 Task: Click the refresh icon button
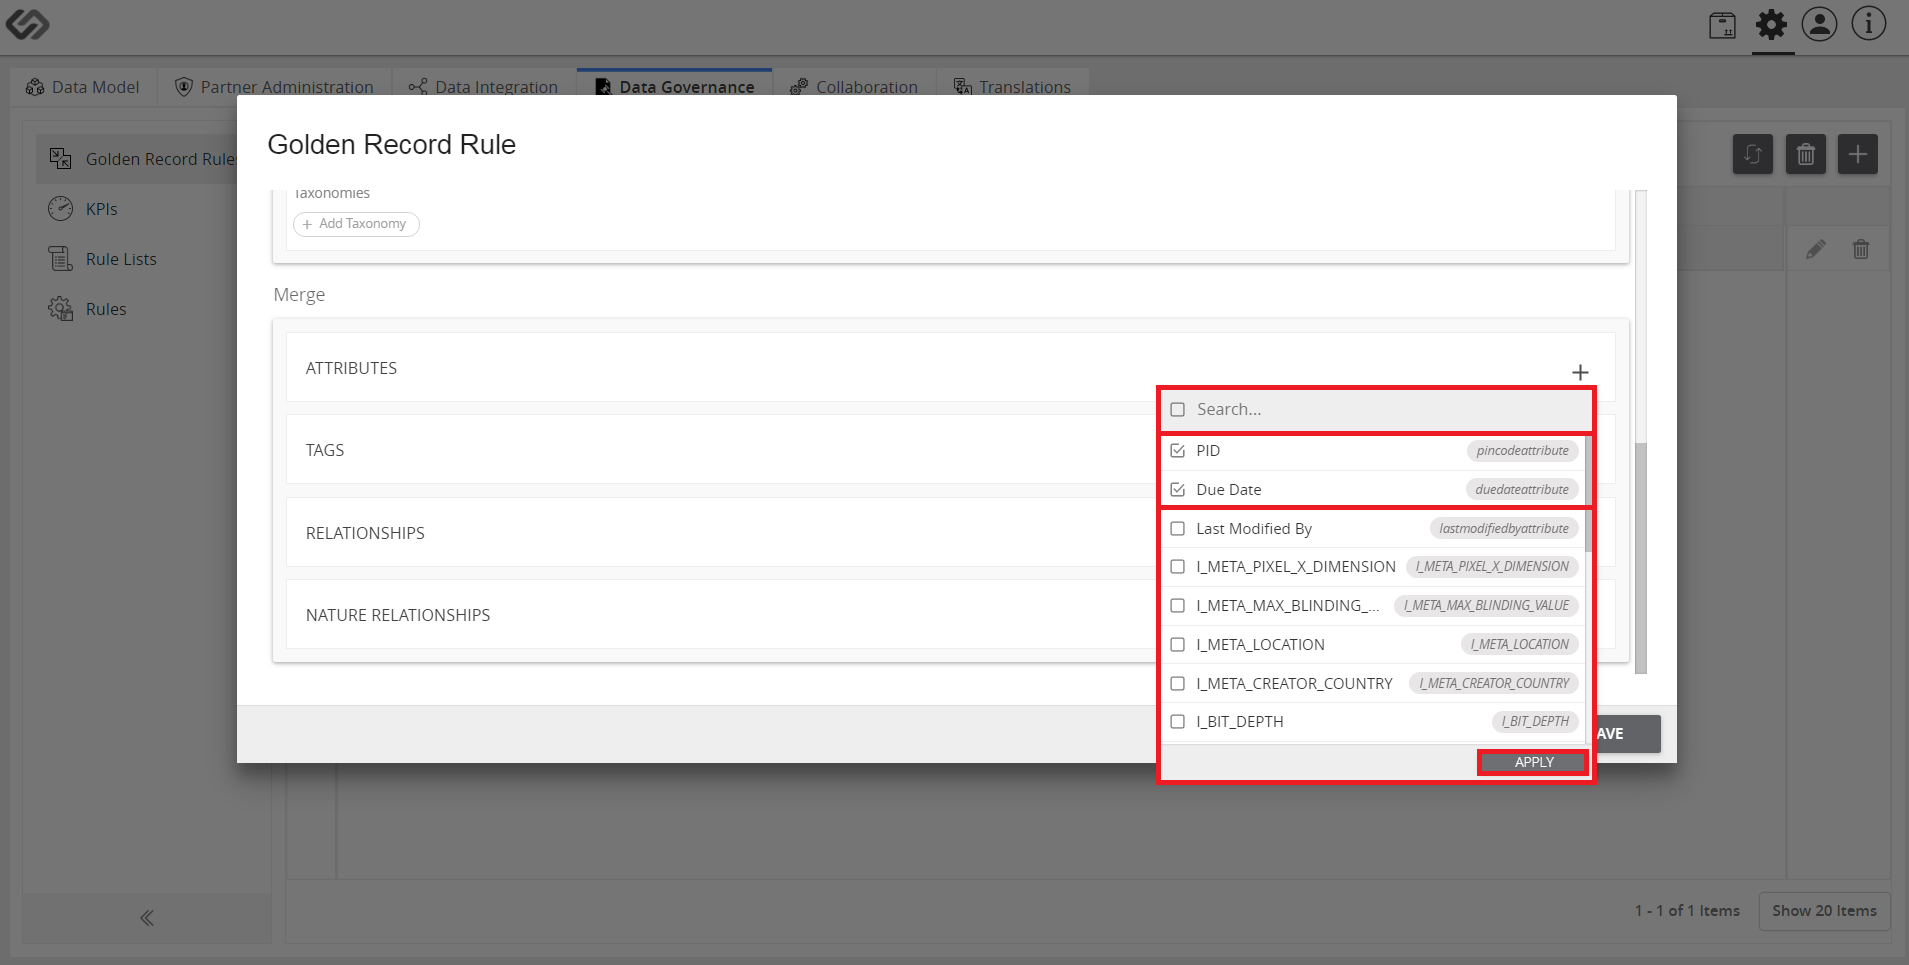click(x=1752, y=154)
